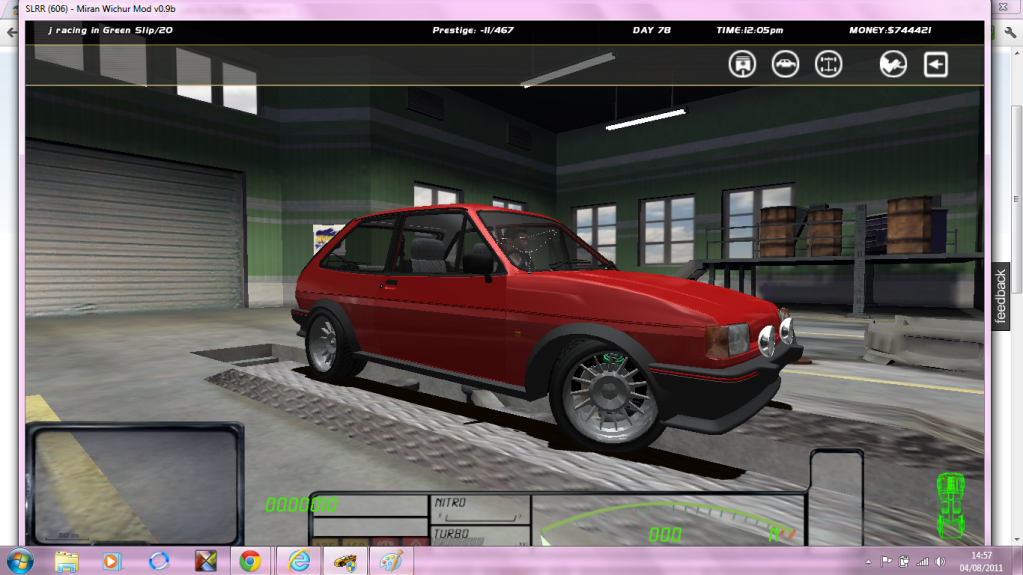Click the green car damage diagram
This screenshot has width=1023, height=575.
tap(951, 506)
